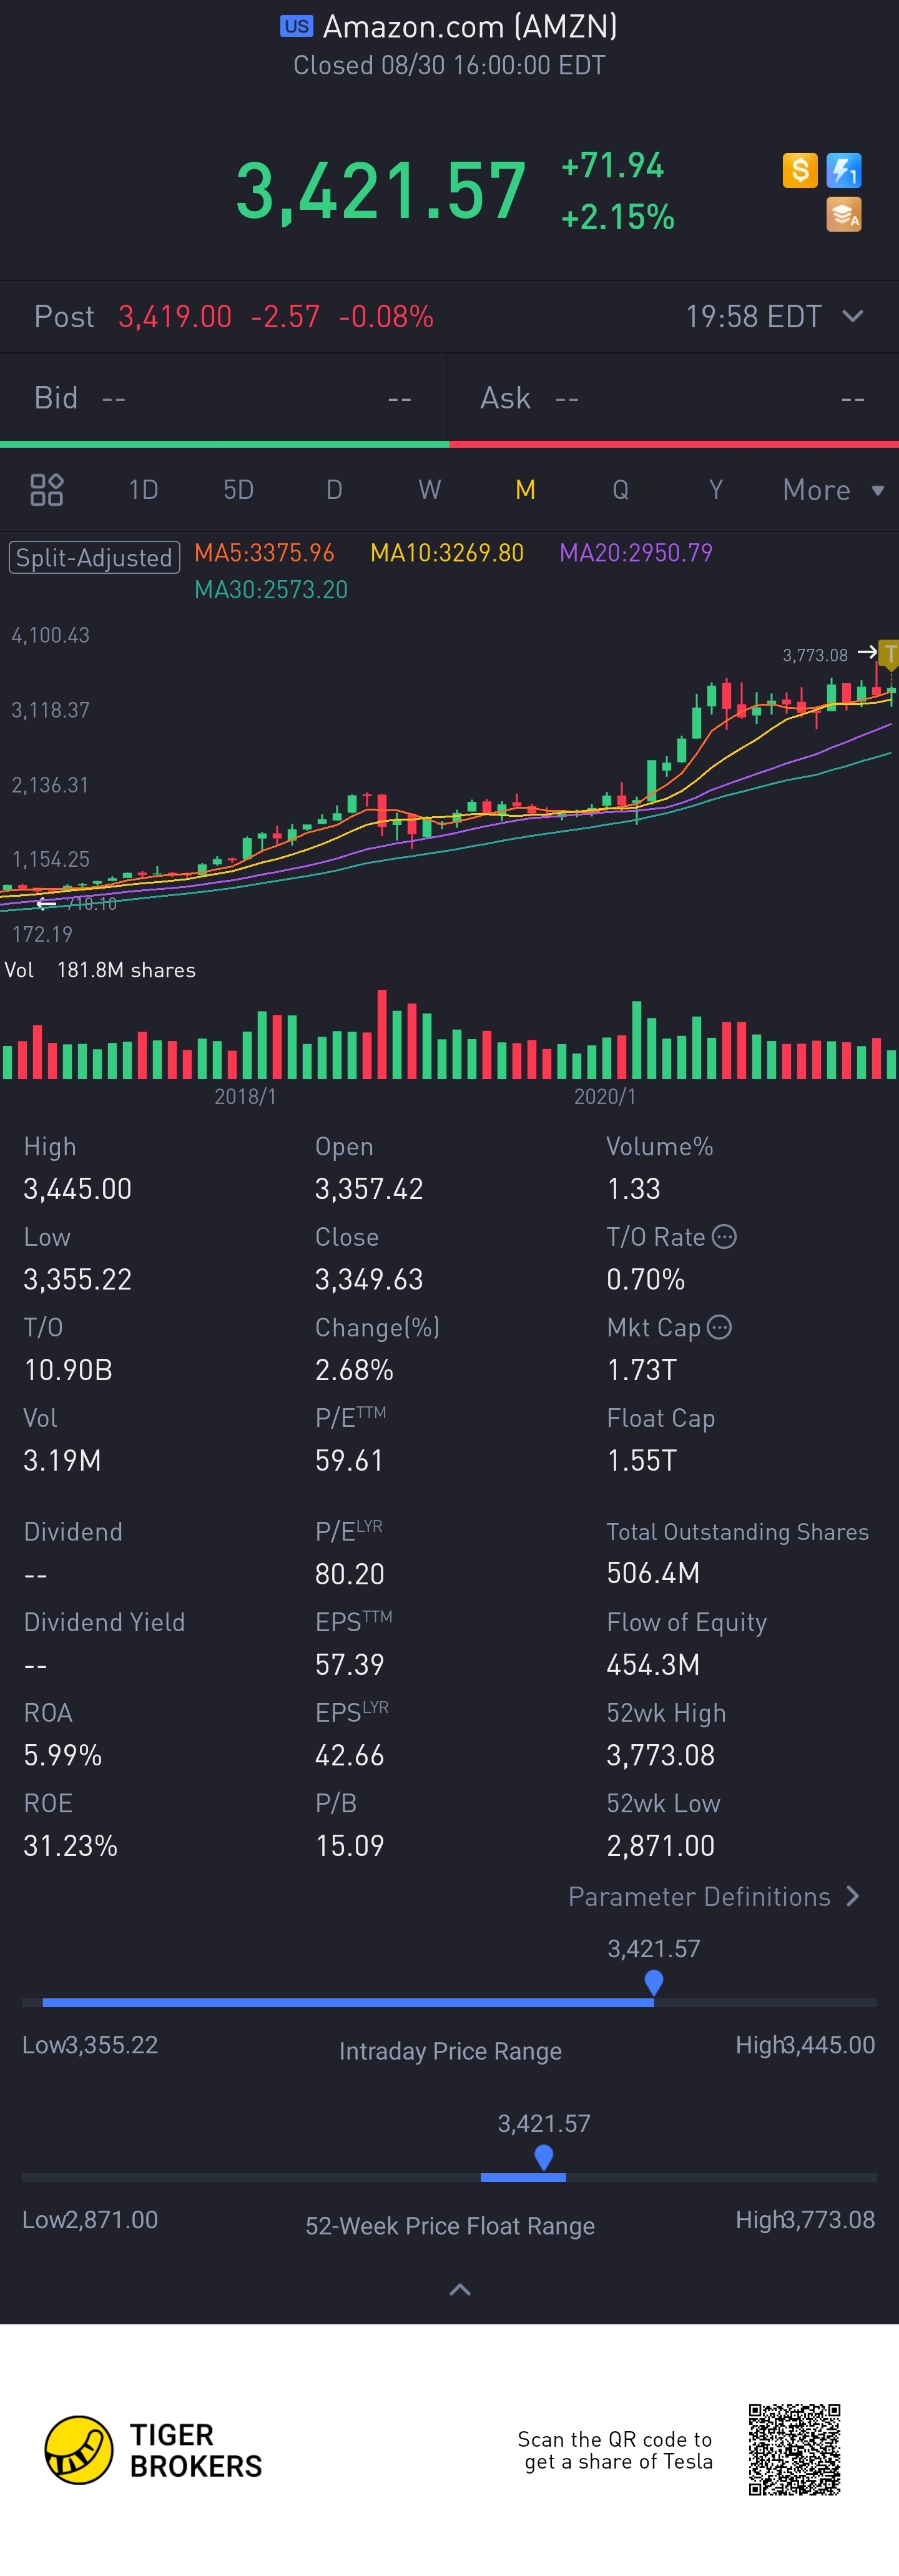Image resolution: width=899 pixels, height=2576 pixels.
Task: Open Parameter Definitions
Action: pyautogui.click(x=714, y=1897)
